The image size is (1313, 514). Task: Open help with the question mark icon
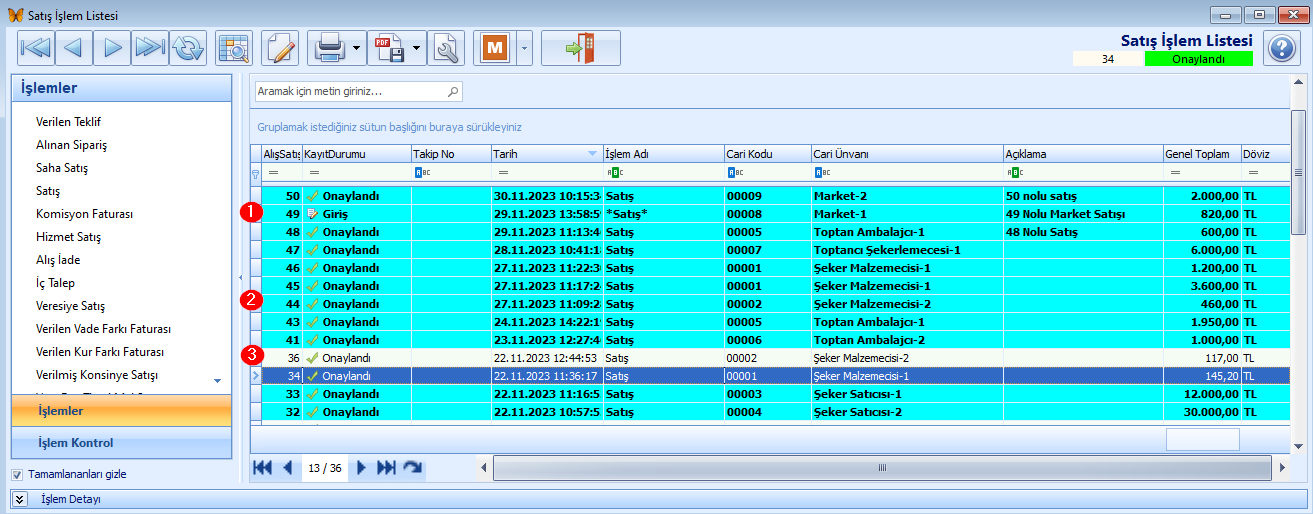[1282, 48]
